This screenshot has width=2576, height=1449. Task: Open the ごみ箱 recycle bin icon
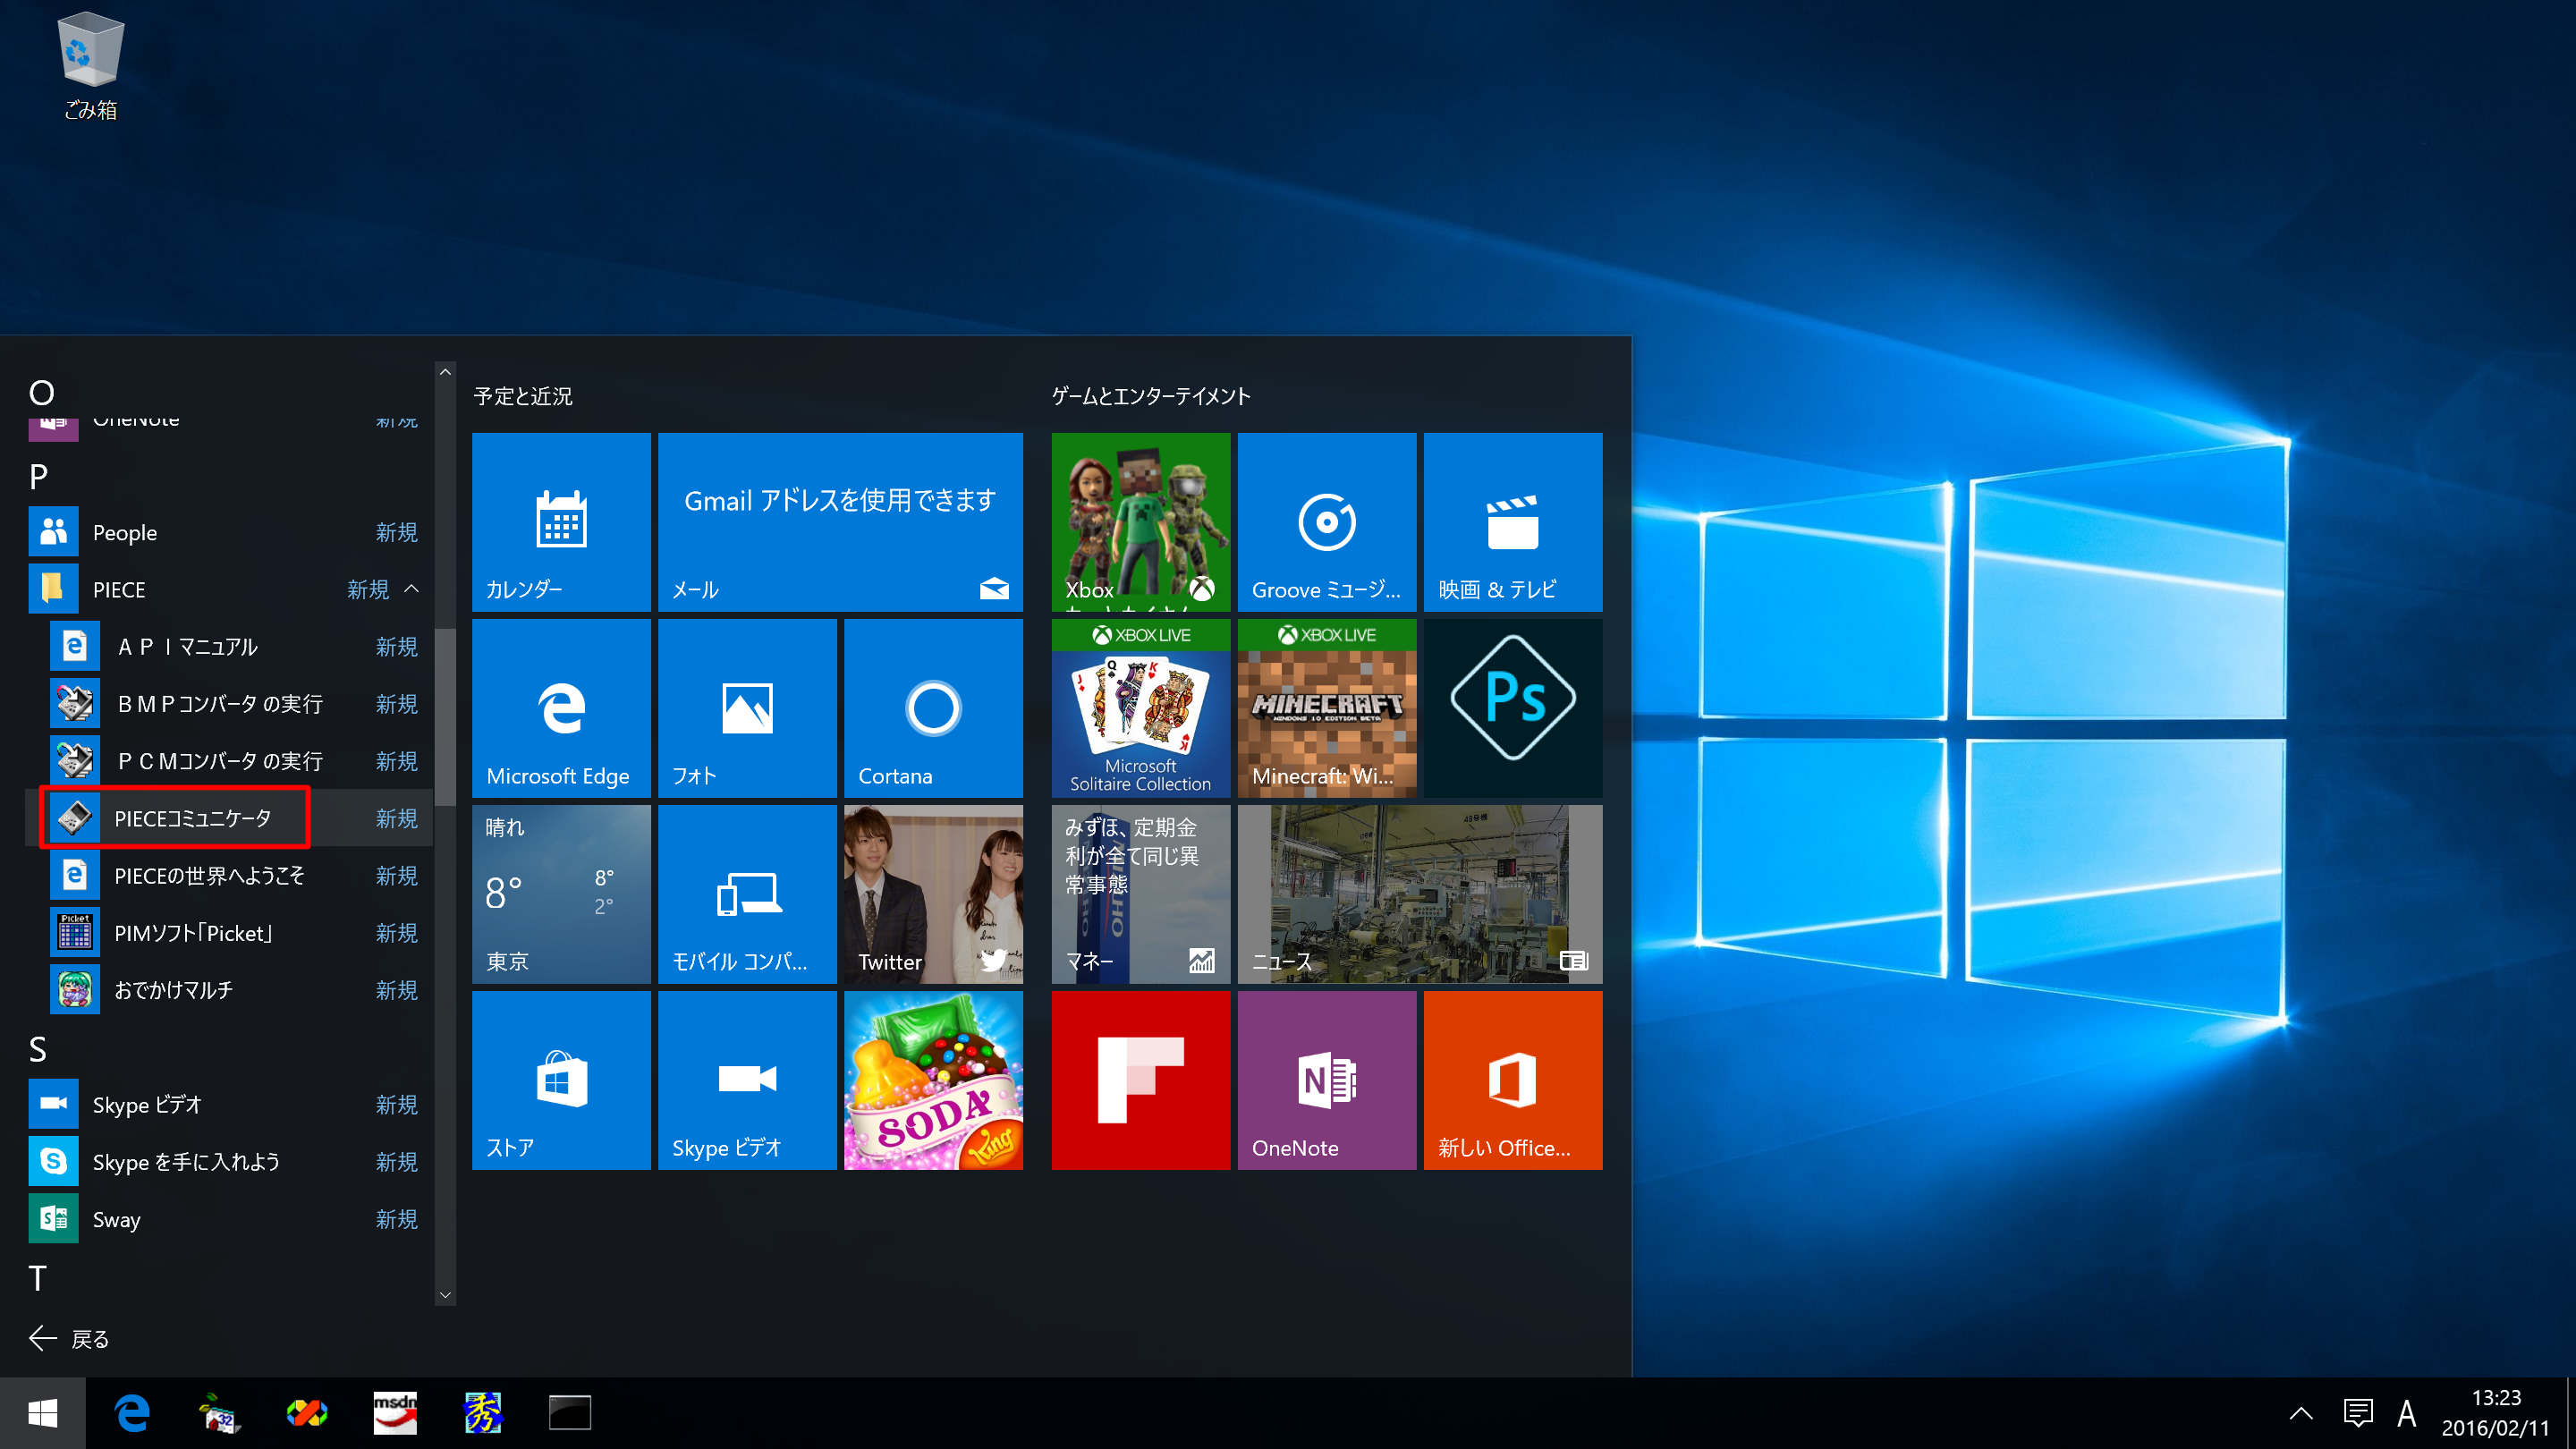point(91,66)
